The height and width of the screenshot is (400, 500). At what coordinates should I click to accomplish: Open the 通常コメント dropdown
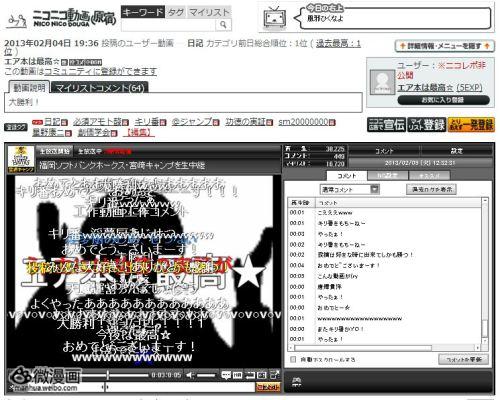pos(350,189)
